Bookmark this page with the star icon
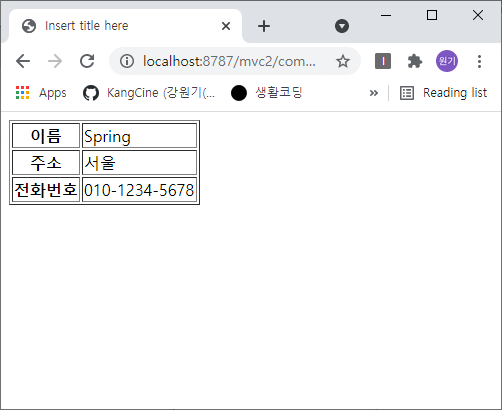502x410 pixels. tap(343, 61)
